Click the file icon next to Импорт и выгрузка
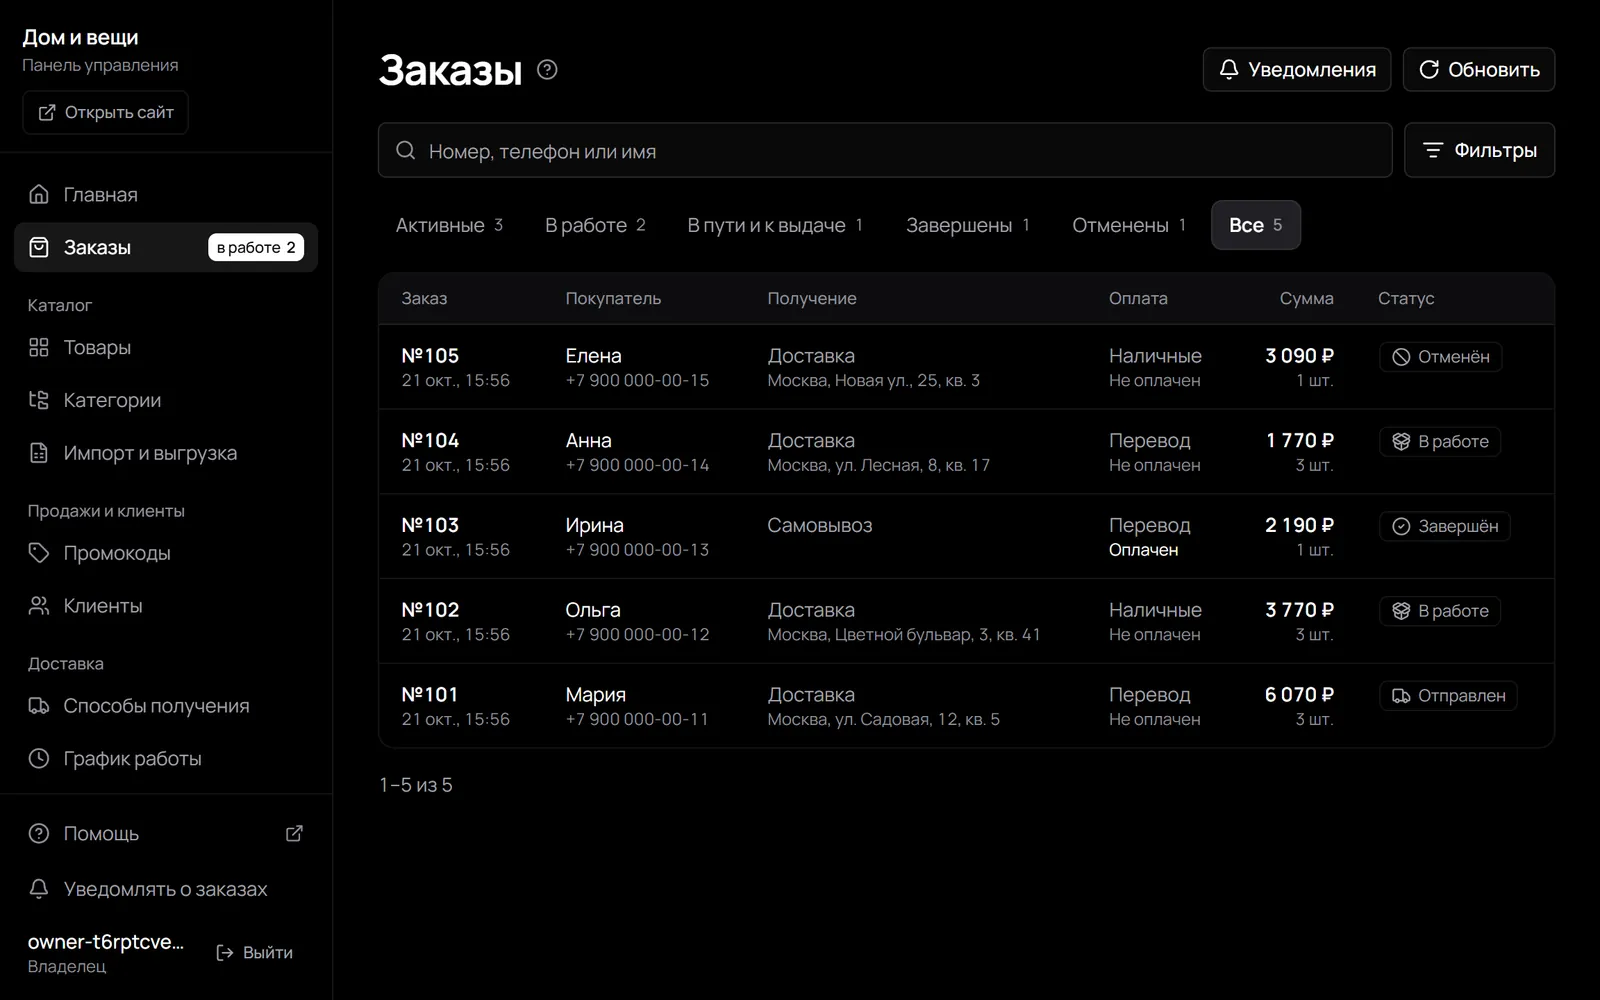The width and height of the screenshot is (1600, 1000). click(39, 453)
